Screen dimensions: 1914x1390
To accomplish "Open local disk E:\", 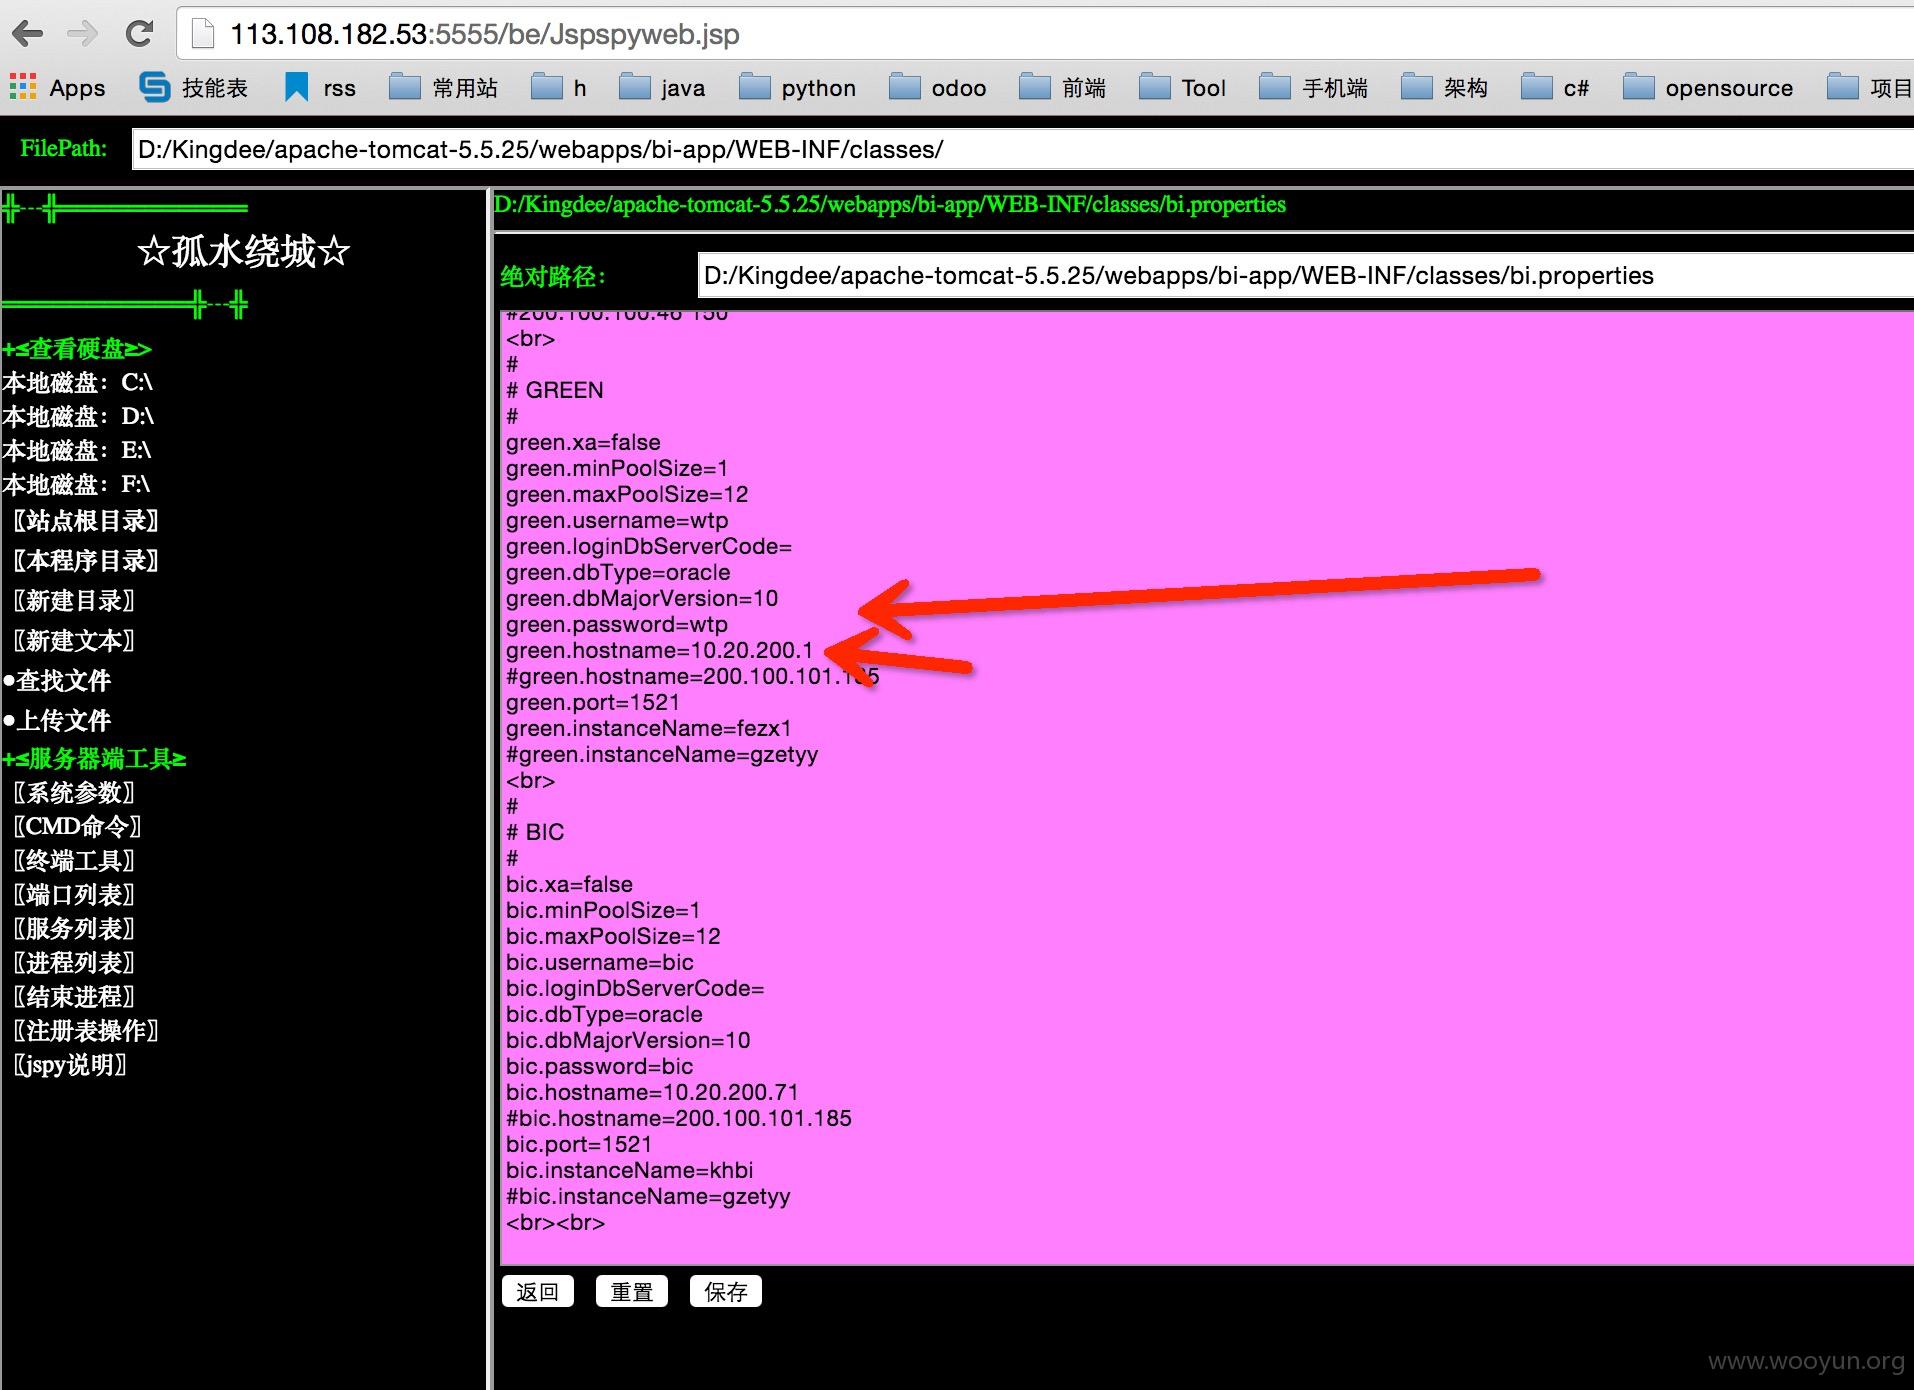I will click(x=77, y=451).
